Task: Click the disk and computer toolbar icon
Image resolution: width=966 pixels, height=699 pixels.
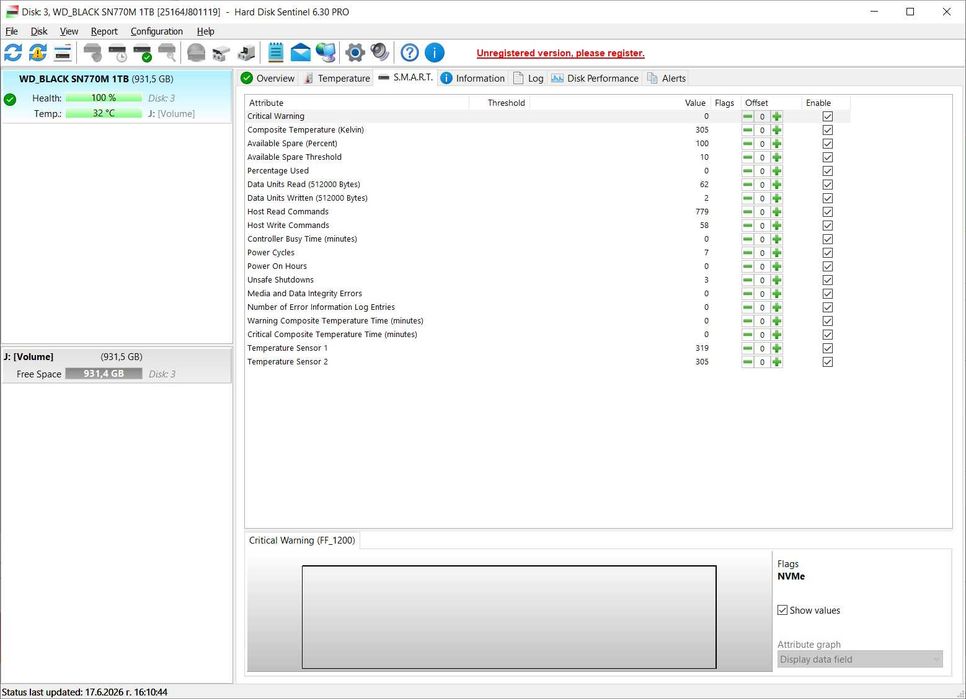Action: (x=246, y=53)
